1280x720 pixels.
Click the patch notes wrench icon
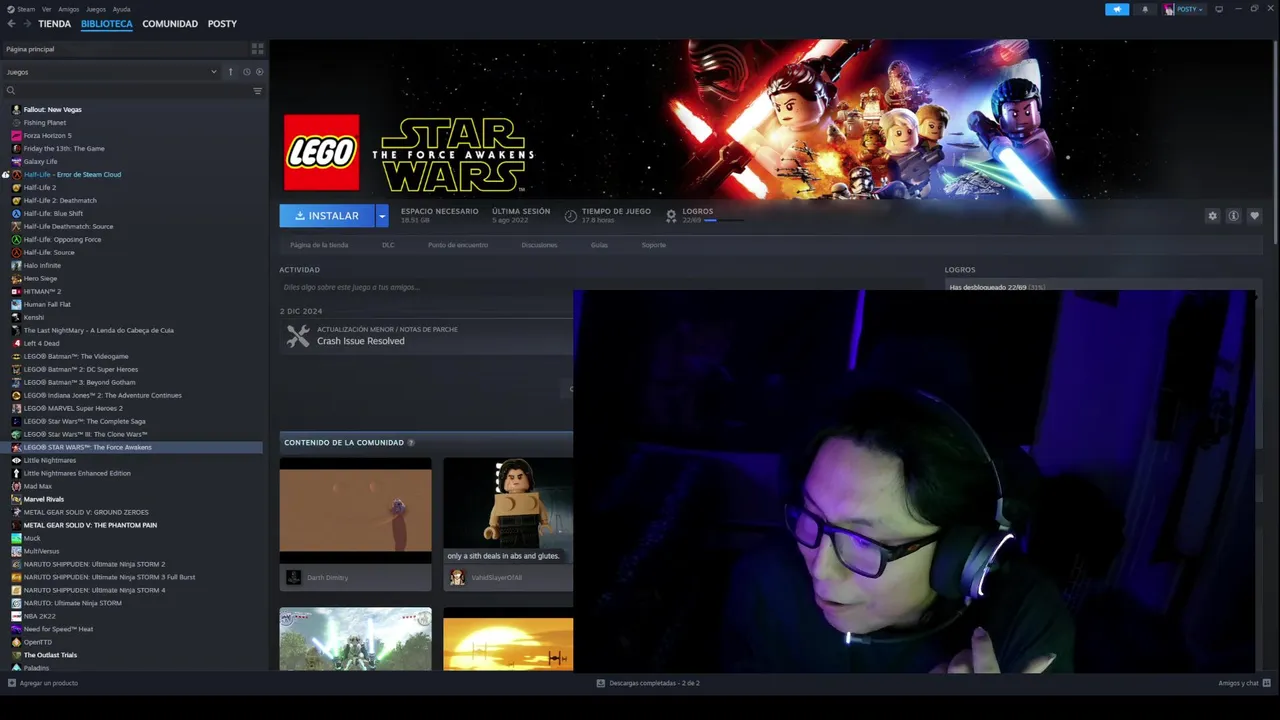point(298,336)
